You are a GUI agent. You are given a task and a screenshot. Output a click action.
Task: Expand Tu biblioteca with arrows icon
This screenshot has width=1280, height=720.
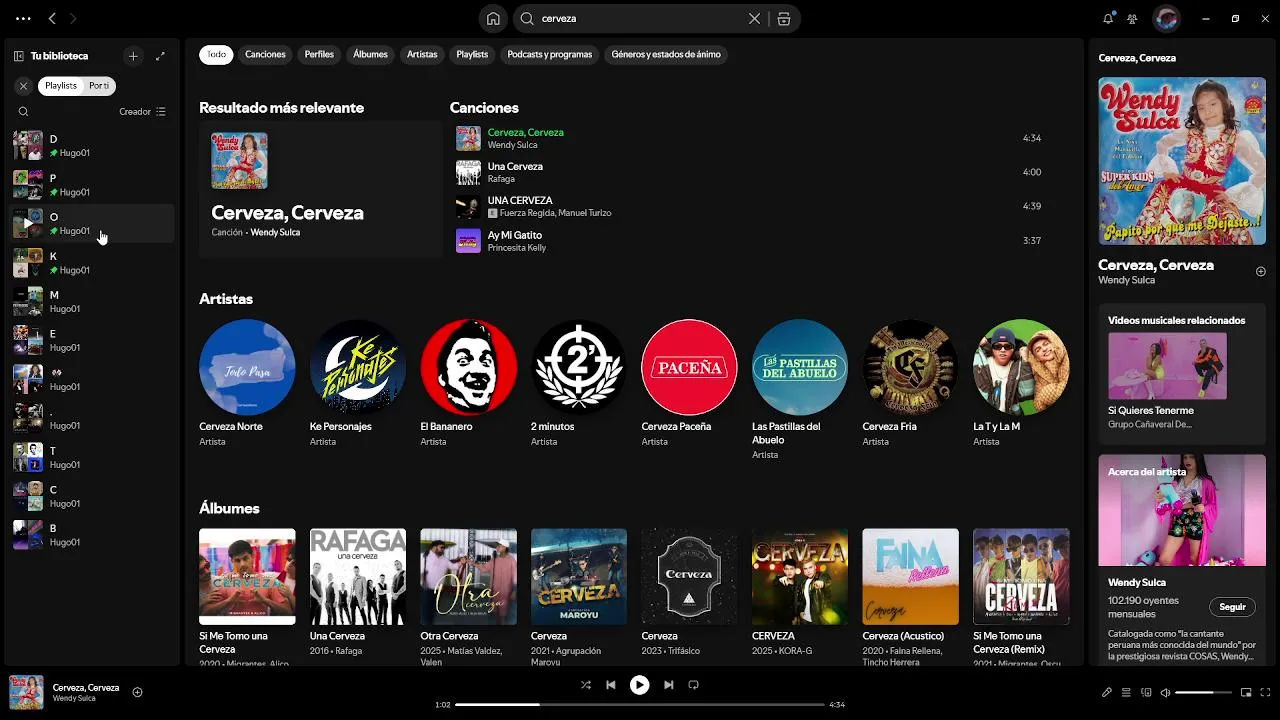coord(160,56)
